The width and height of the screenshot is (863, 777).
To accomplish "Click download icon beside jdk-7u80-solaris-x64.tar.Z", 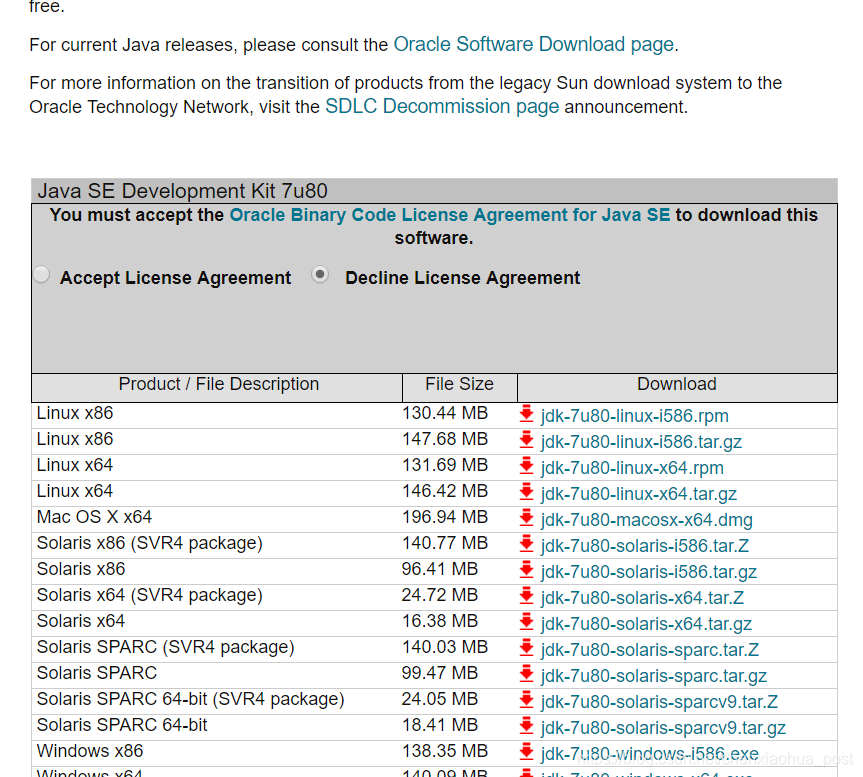I will (527, 595).
